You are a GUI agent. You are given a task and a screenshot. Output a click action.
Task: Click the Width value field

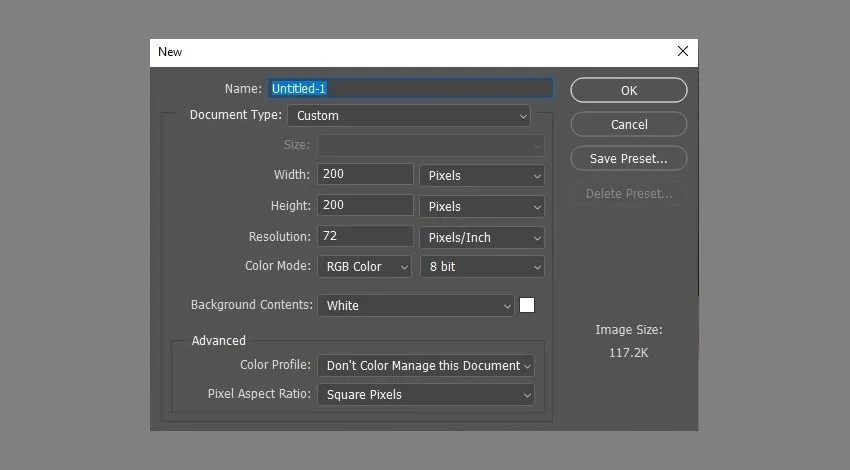click(x=366, y=174)
